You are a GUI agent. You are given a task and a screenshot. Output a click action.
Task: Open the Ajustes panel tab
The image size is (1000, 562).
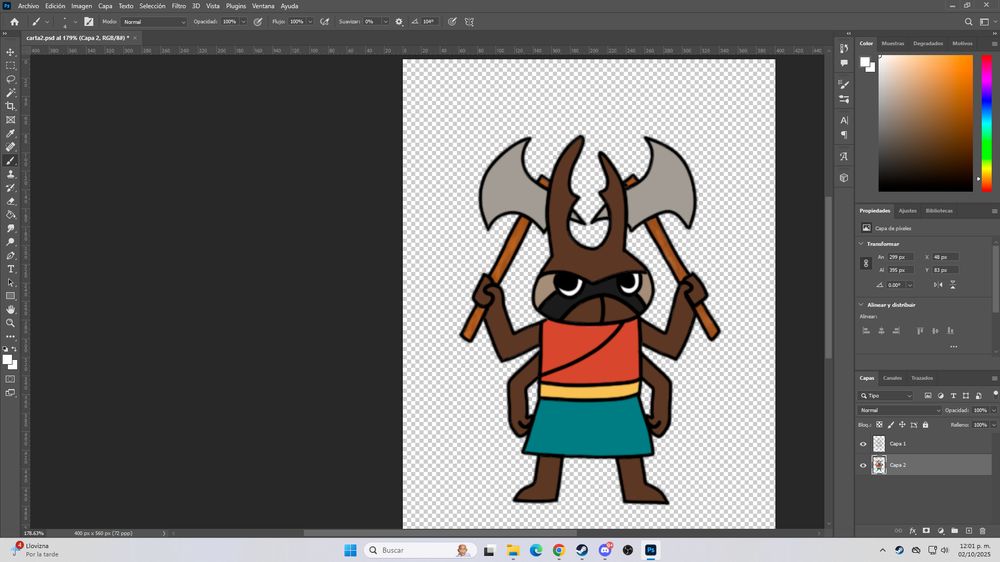click(x=907, y=211)
